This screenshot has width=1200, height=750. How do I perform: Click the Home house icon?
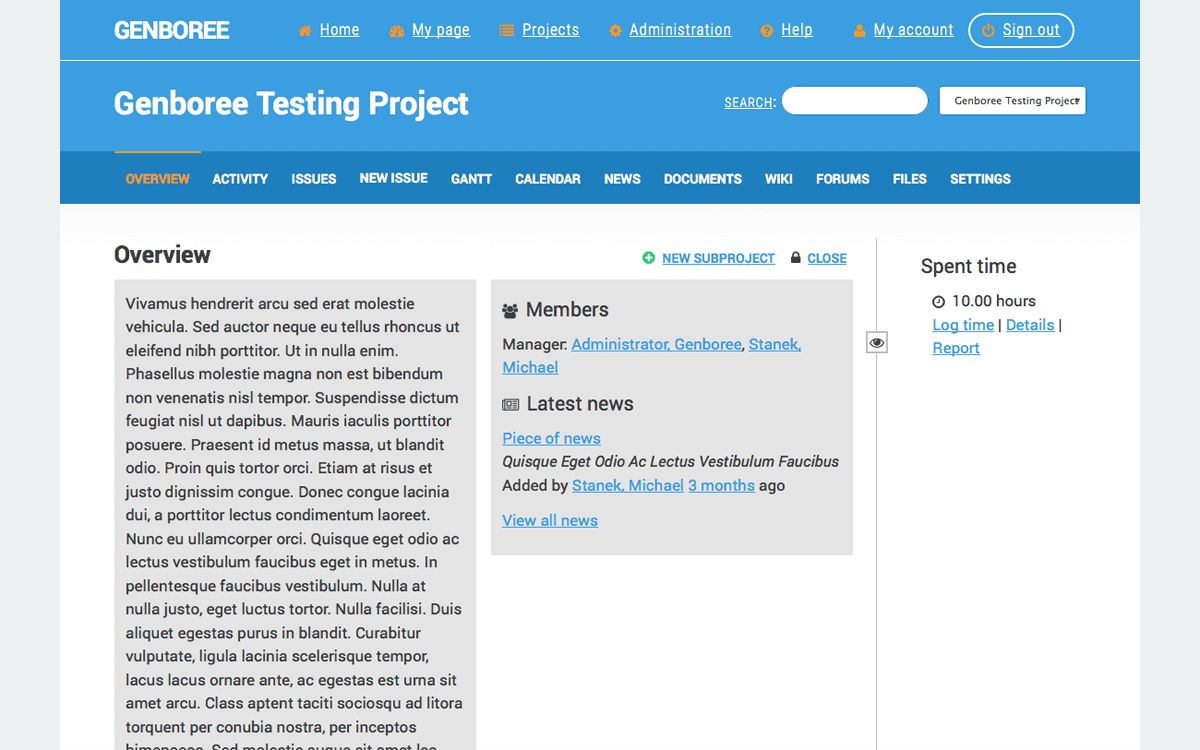pyautogui.click(x=305, y=31)
